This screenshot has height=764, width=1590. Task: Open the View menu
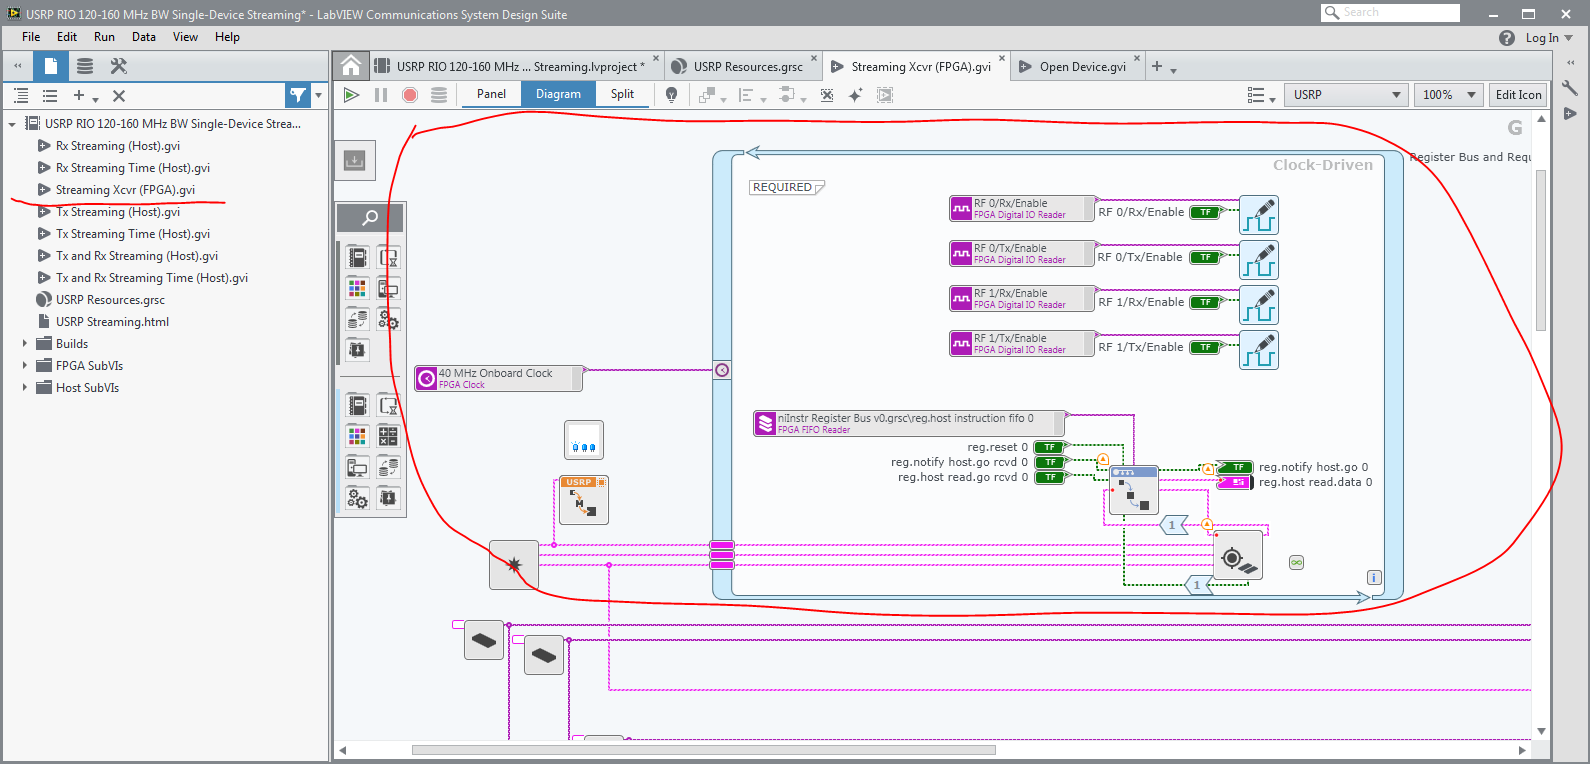click(185, 37)
